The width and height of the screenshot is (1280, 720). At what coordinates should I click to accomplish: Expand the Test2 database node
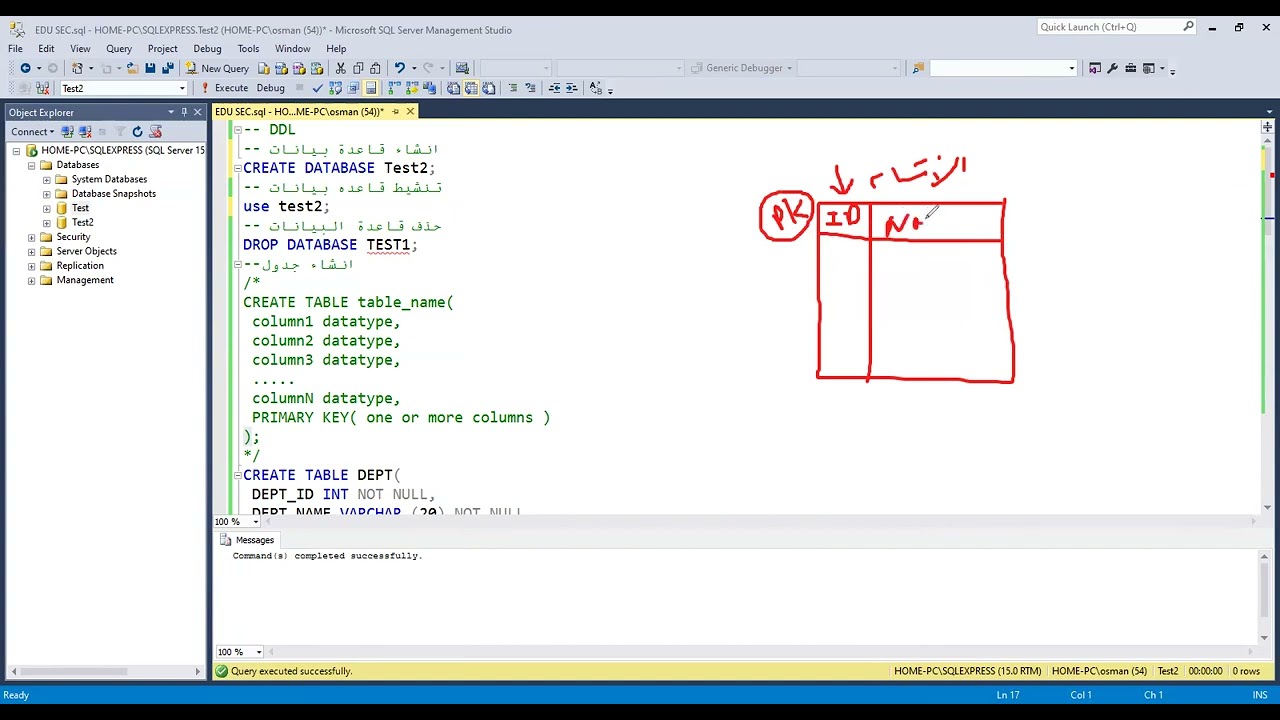click(x=47, y=222)
